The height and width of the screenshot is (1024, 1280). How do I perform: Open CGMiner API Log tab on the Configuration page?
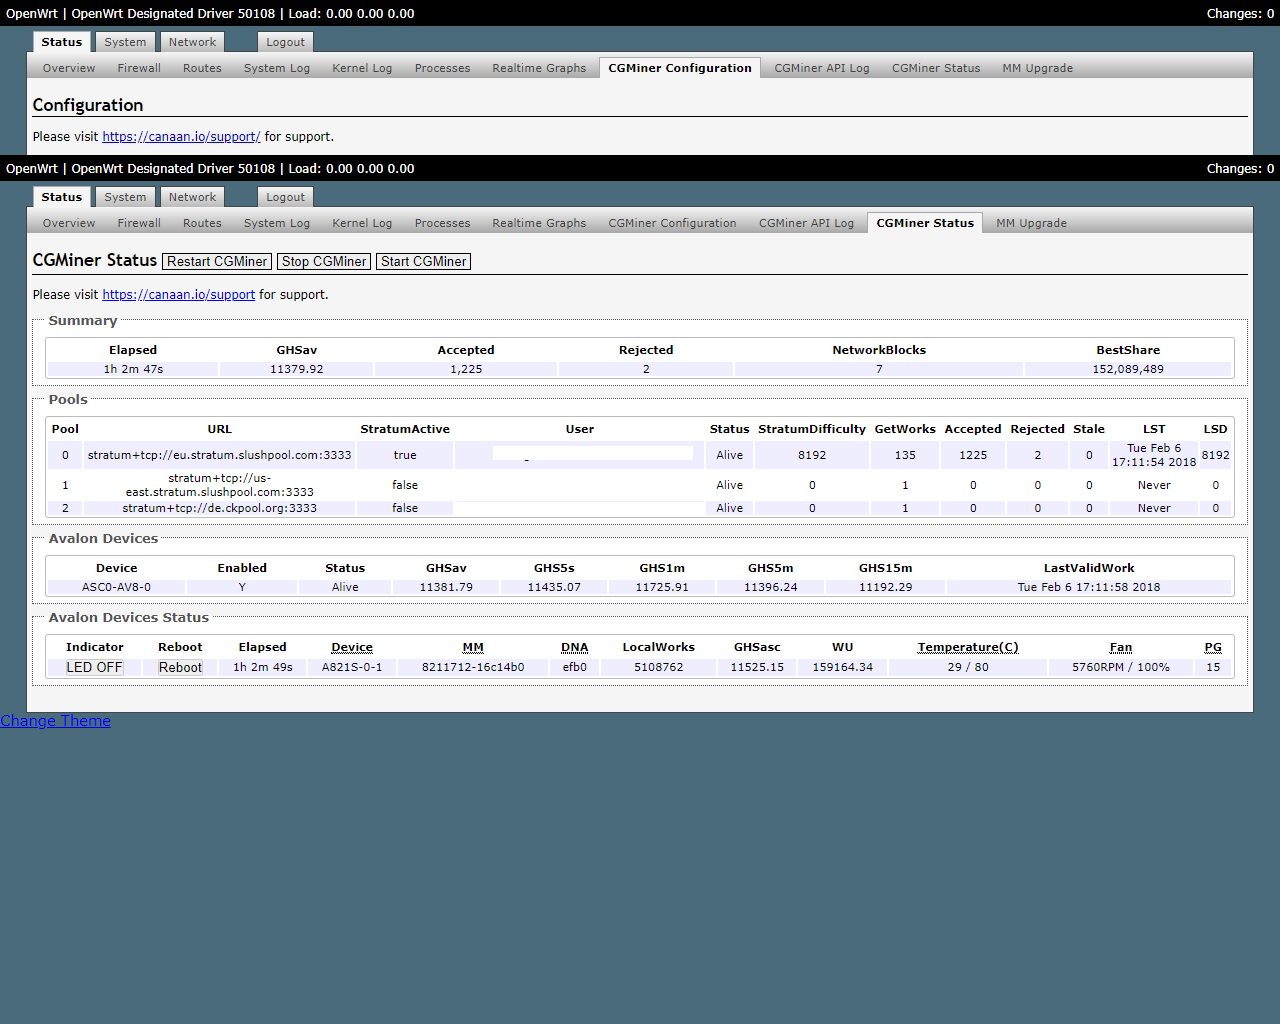pos(822,68)
